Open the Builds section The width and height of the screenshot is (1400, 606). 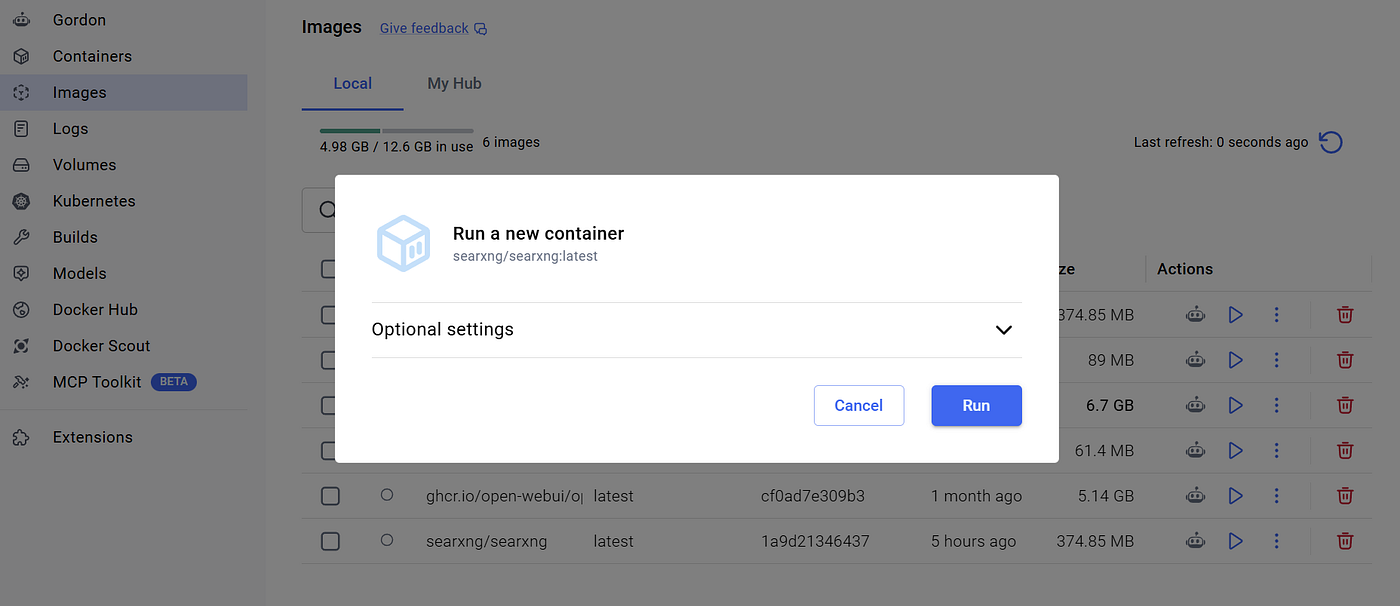pyautogui.click(x=75, y=237)
